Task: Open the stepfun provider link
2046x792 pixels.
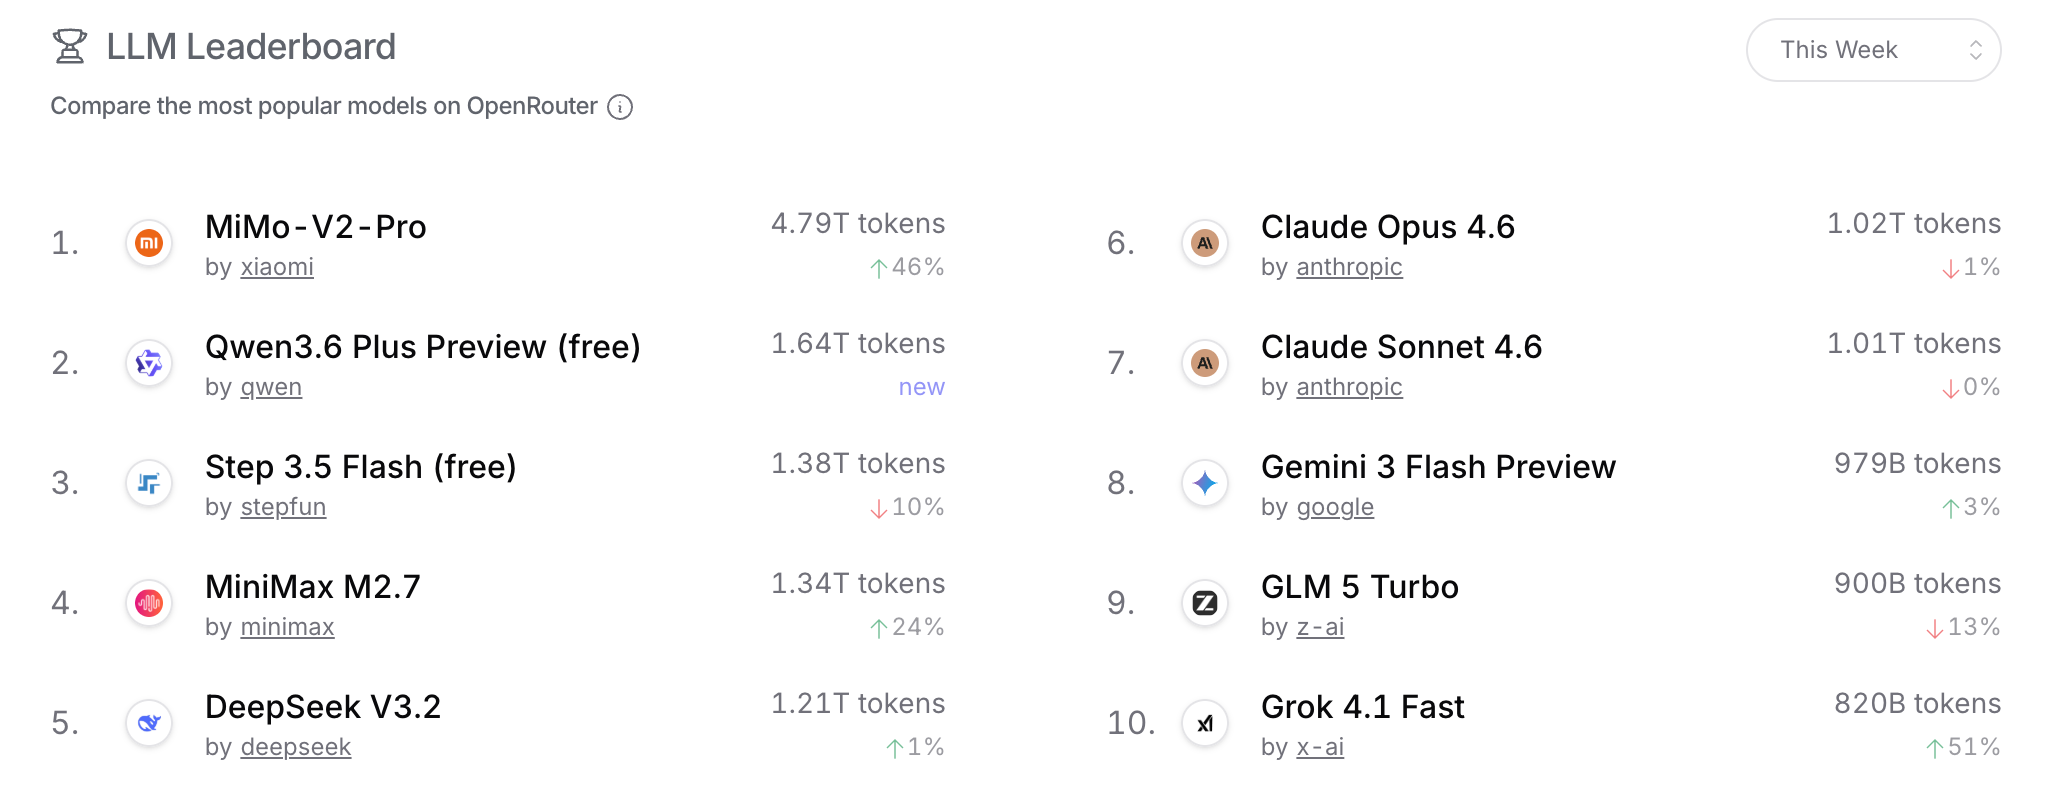Action: click(283, 507)
